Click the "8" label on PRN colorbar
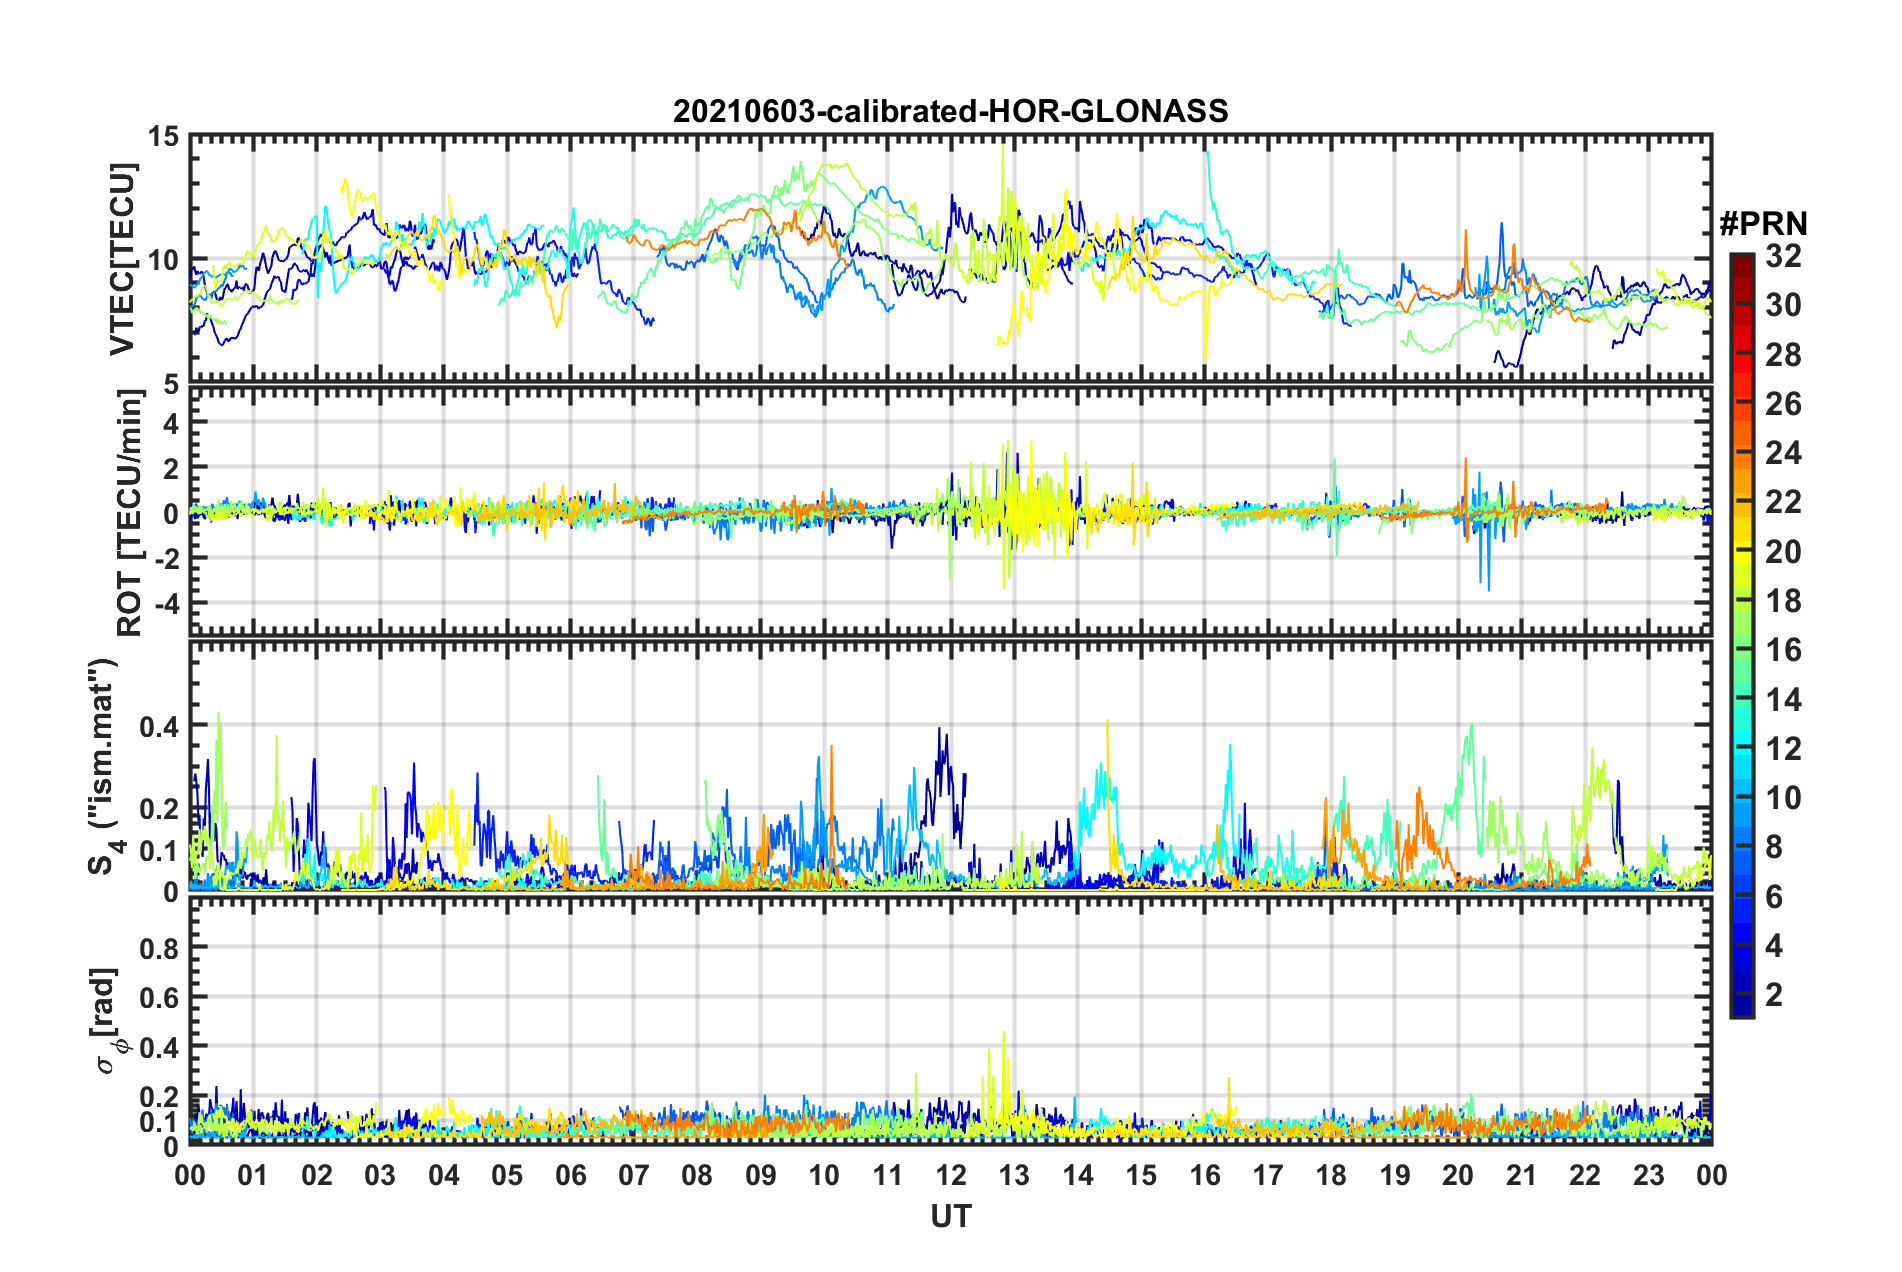Screen dimensions: 1902x1272 pyautogui.click(x=1774, y=847)
